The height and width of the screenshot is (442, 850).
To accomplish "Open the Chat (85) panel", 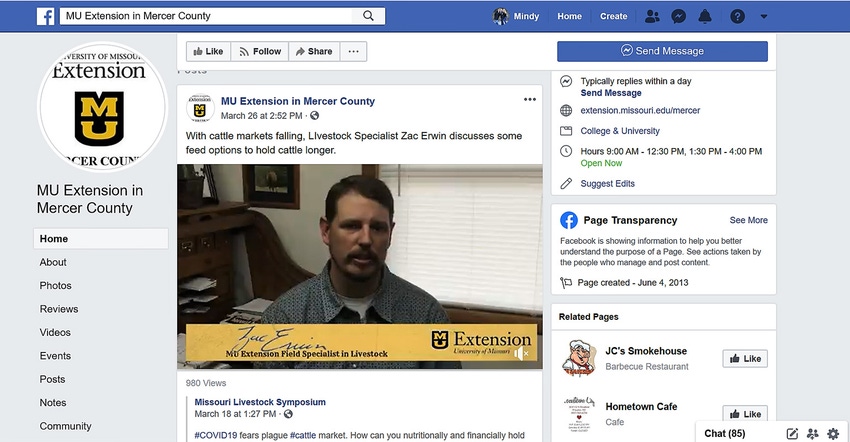I will point(725,433).
